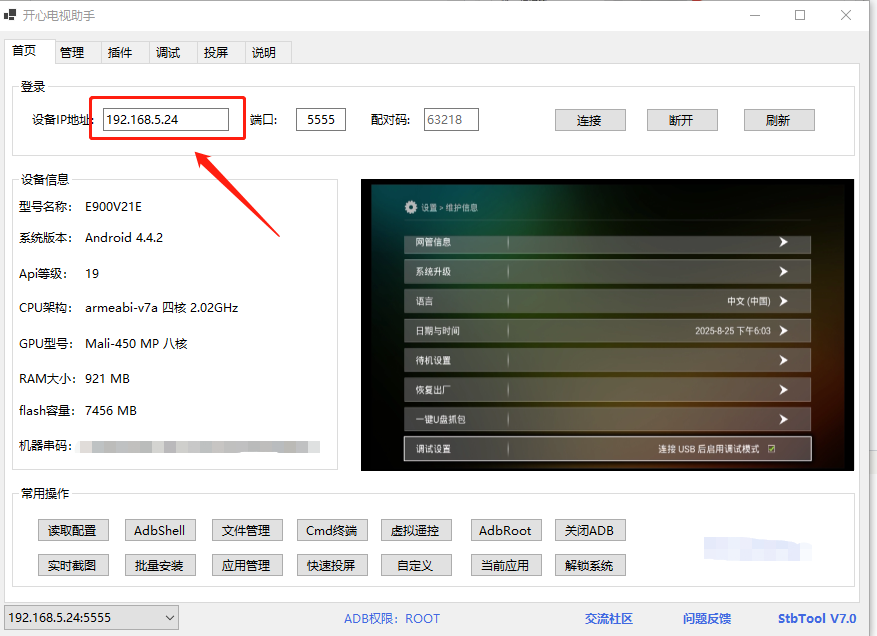Click 解锁系统 unlock system button
877x636 pixels.
[590, 566]
